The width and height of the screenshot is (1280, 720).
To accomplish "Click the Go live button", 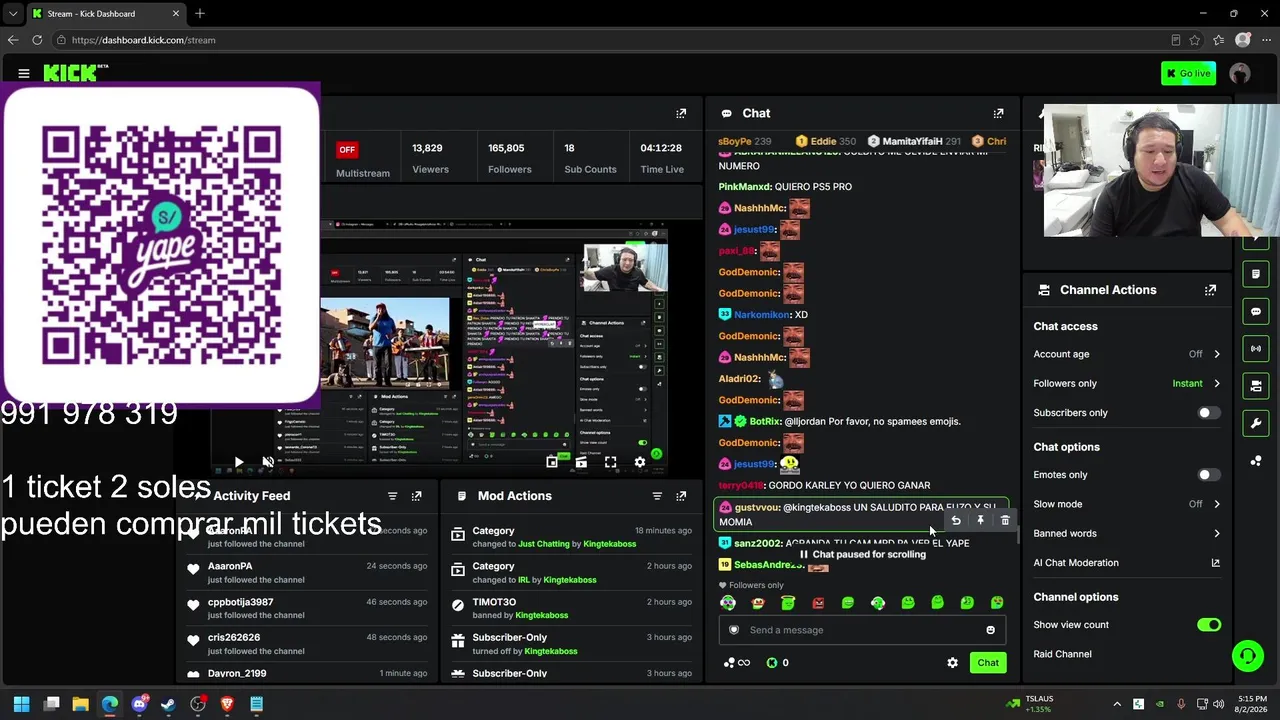I will point(1188,73).
